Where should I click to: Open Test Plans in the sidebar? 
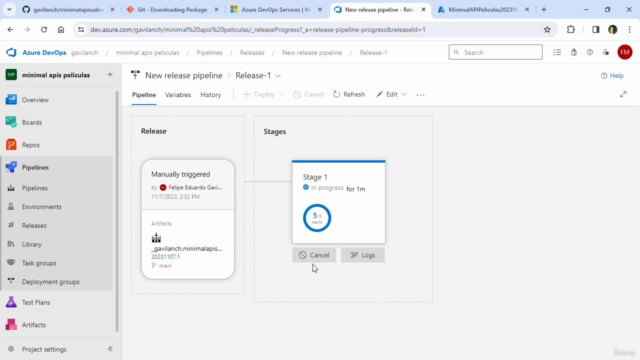(x=36, y=302)
